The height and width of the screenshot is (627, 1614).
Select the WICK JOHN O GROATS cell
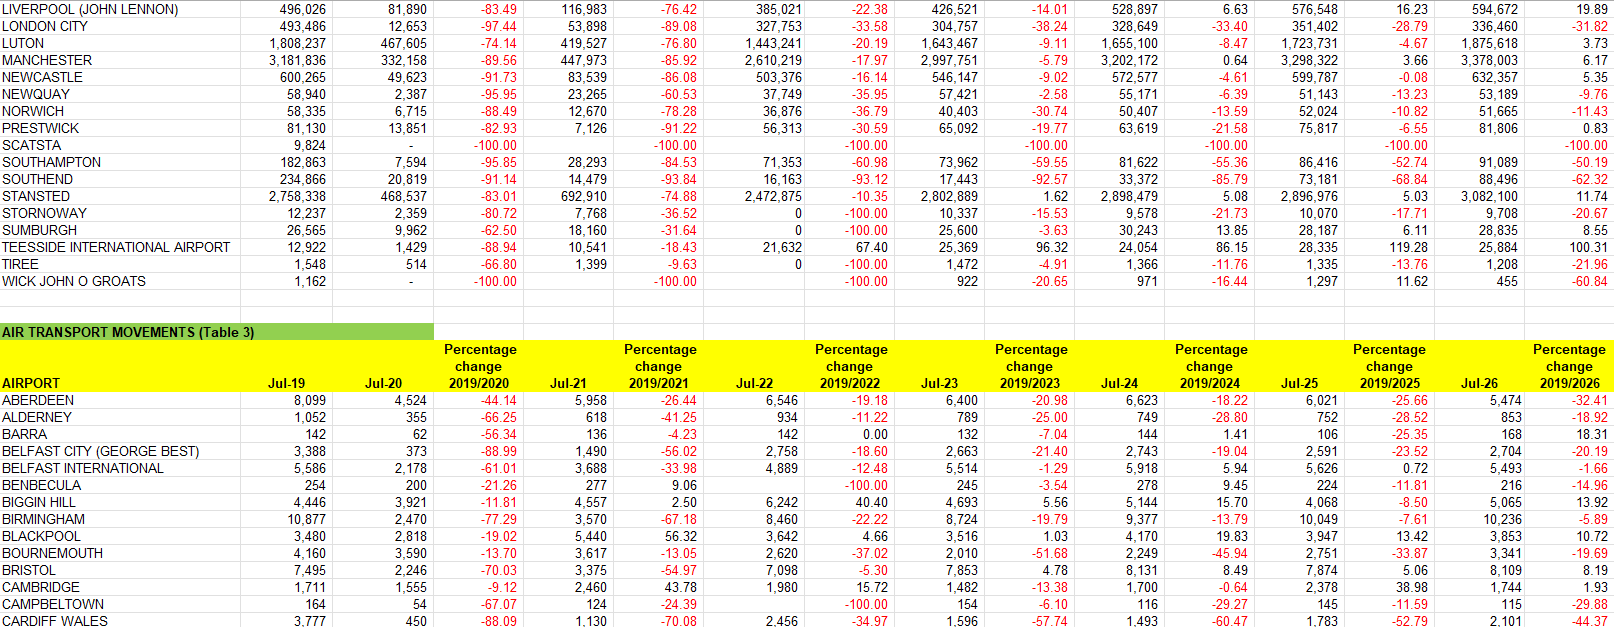(x=74, y=281)
